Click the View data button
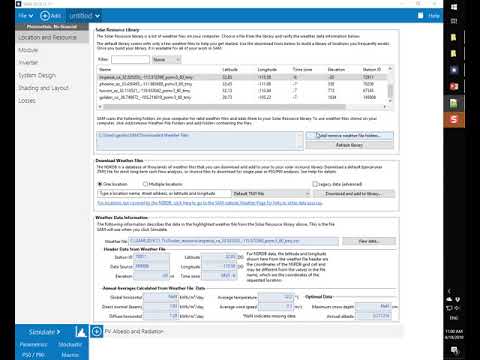The height and width of the screenshot is (360, 480). click(x=369, y=241)
